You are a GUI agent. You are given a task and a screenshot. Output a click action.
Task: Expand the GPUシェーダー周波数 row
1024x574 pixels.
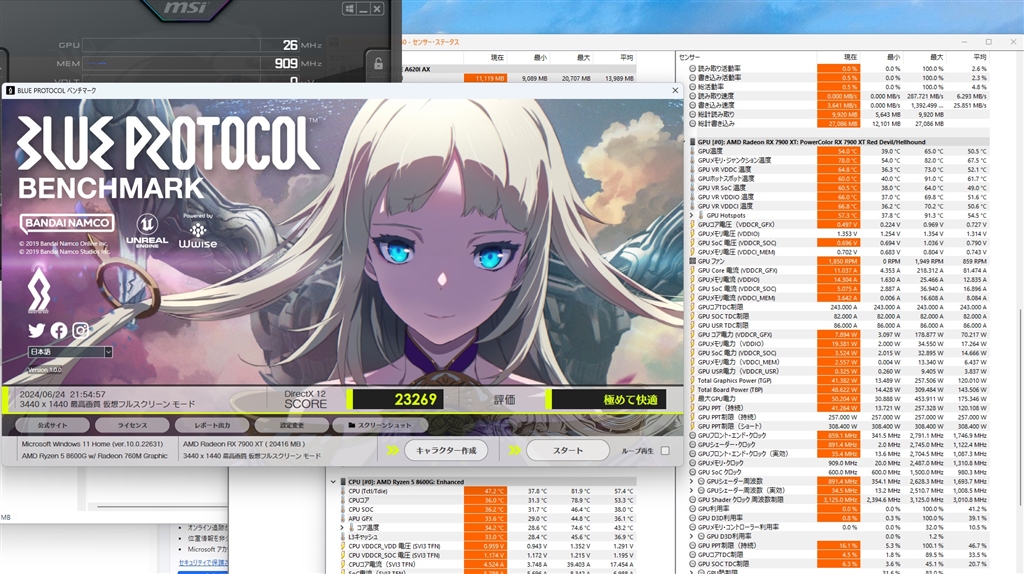[x=692, y=481]
